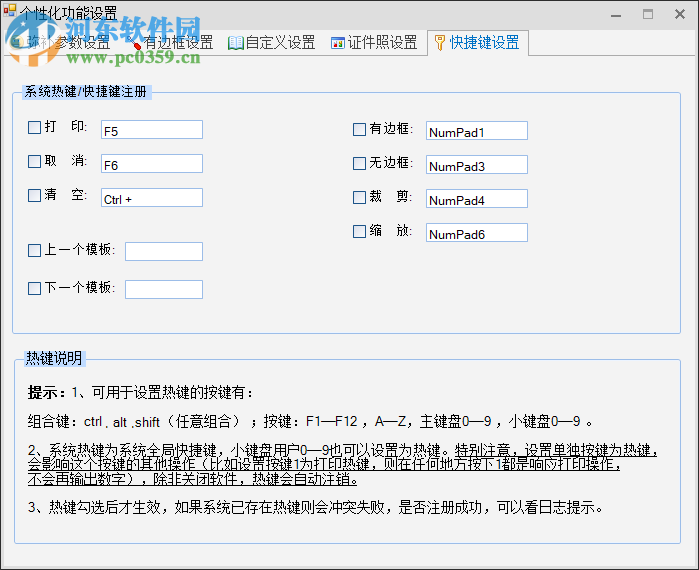Toggle the 下一个模板 checkbox

[34, 288]
